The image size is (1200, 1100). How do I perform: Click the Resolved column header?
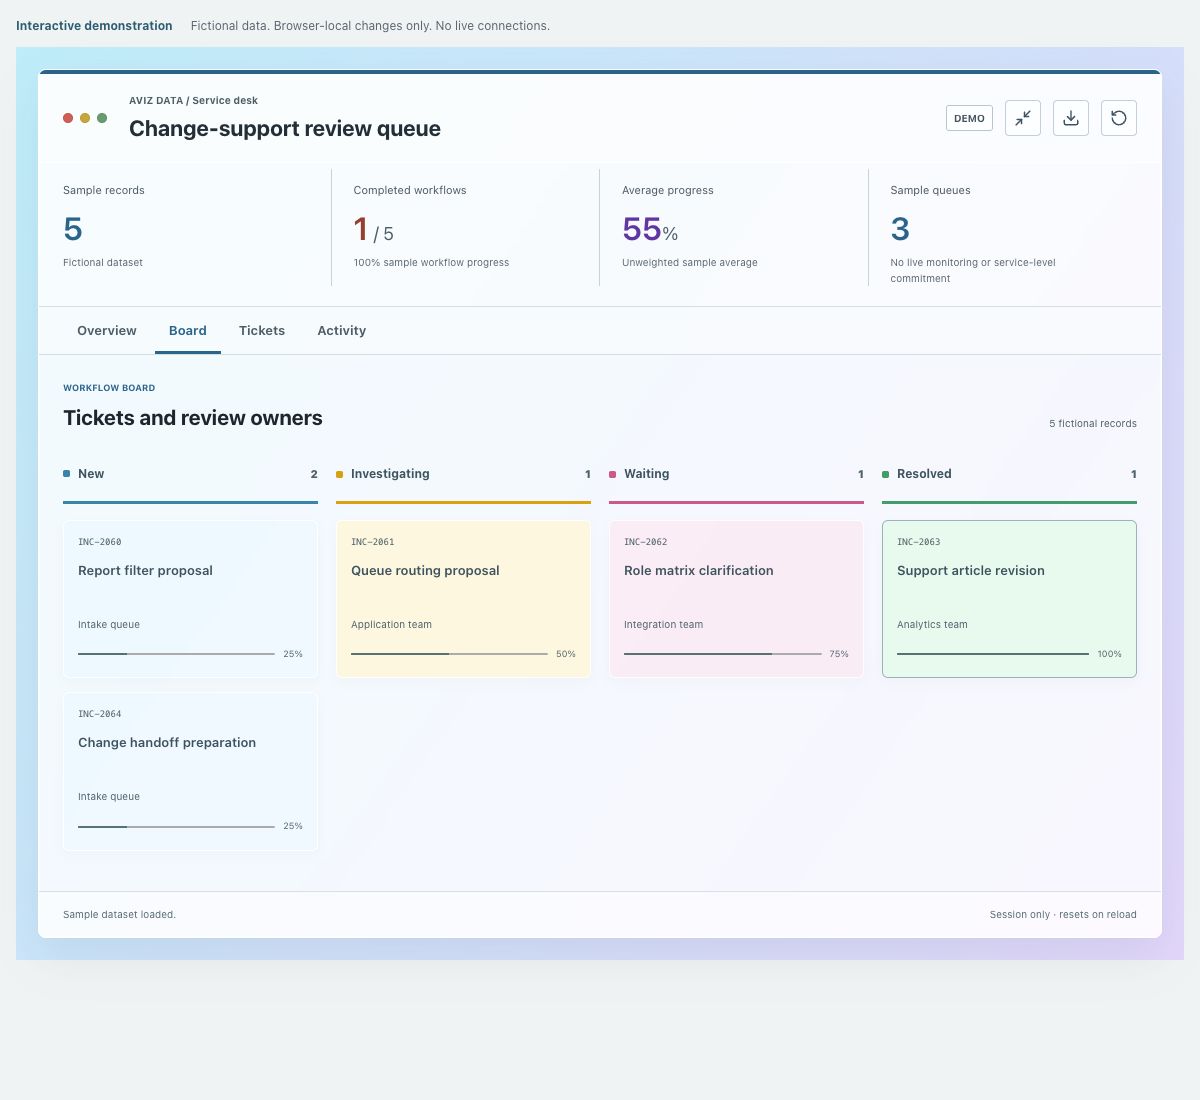coord(1009,474)
